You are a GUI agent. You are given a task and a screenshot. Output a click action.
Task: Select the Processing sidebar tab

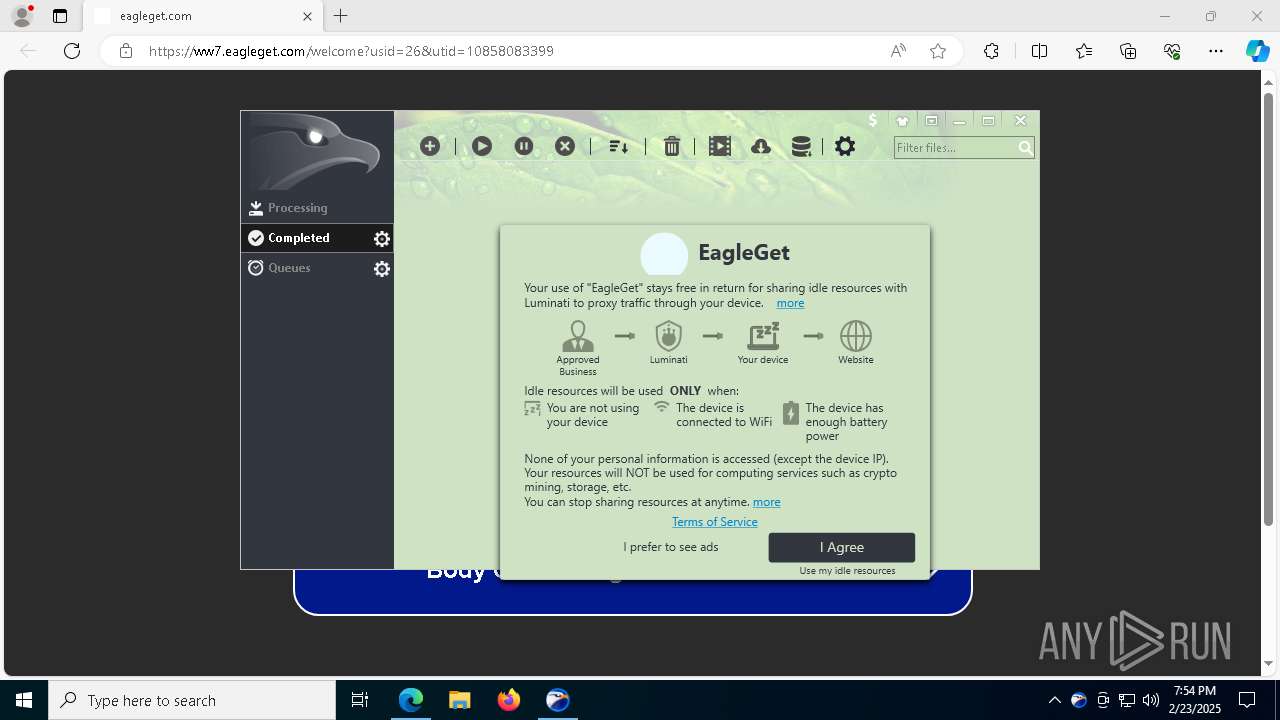pos(317,208)
